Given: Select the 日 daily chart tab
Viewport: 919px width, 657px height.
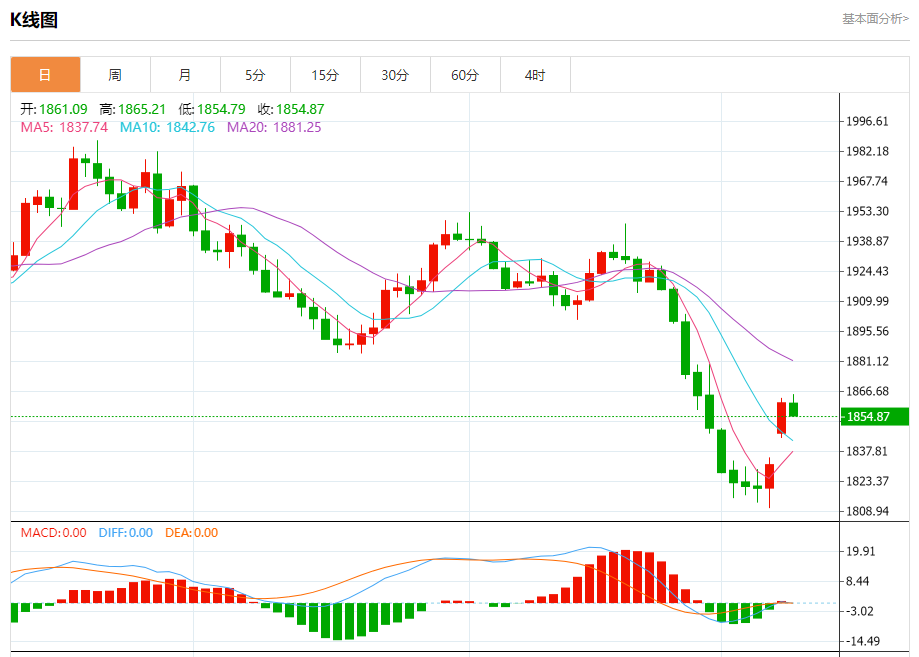Looking at the screenshot, I should [x=45, y=74].
